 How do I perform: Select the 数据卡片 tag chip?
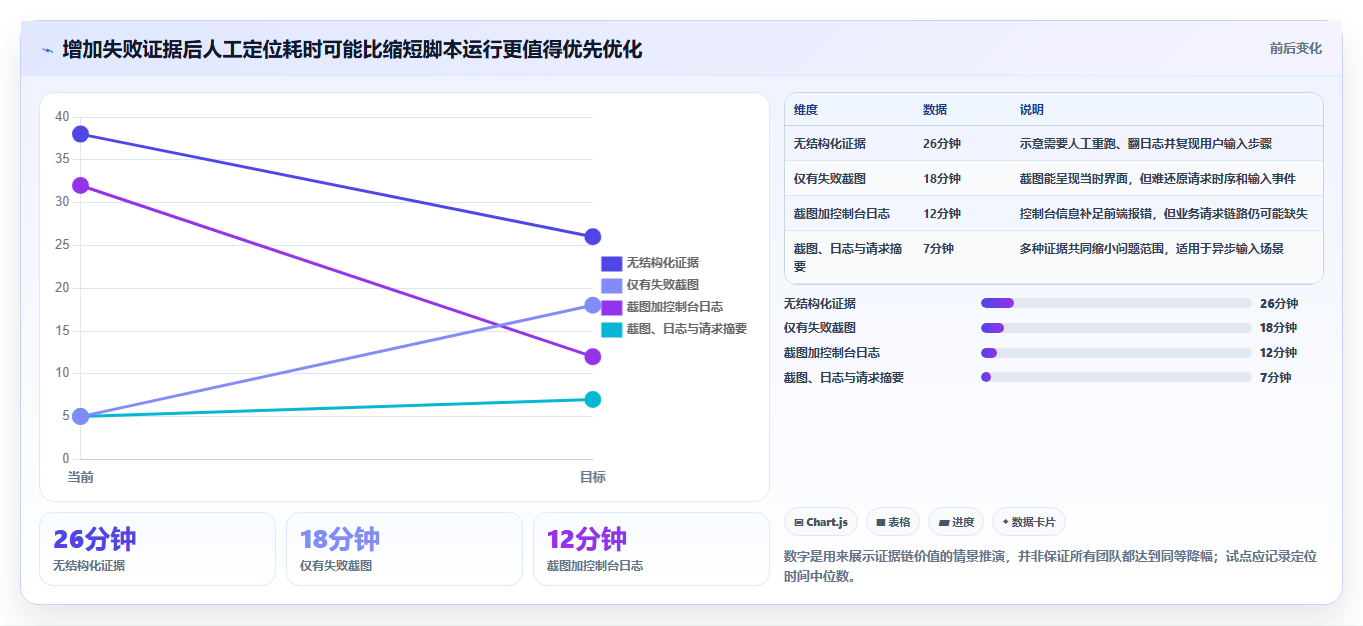tap(1029, 522)
